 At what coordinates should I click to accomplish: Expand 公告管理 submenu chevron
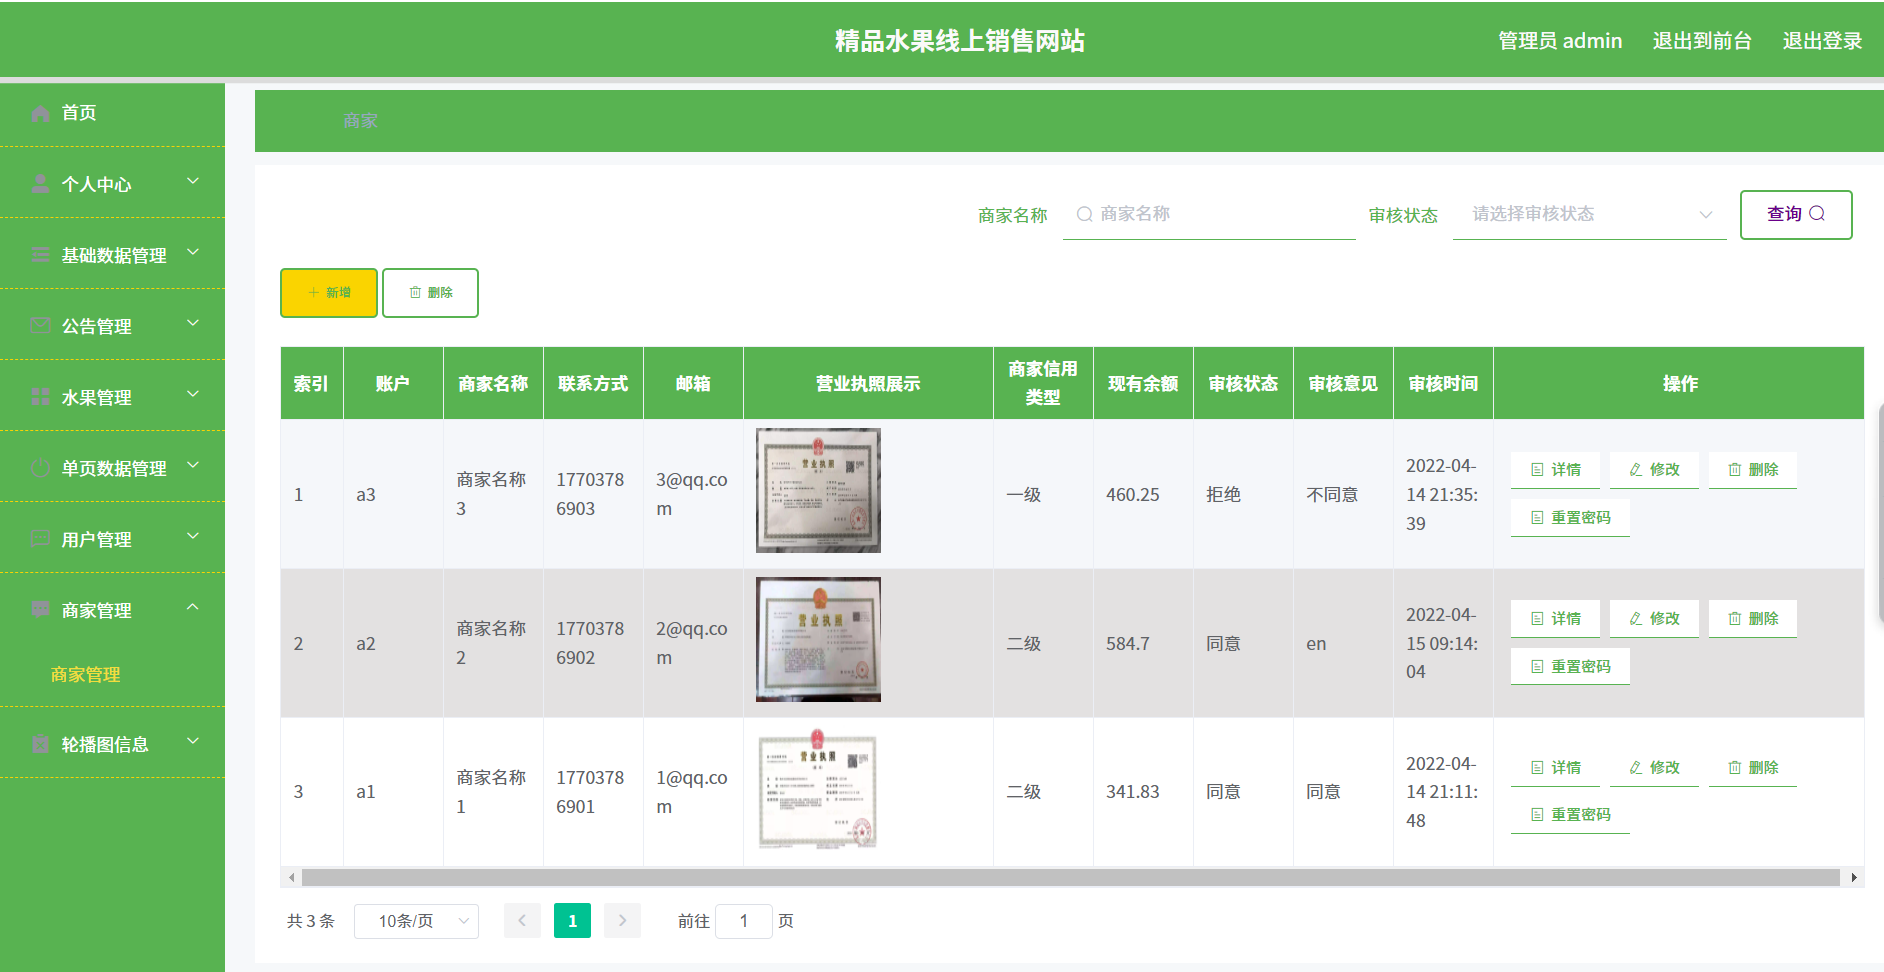(193, 324)
